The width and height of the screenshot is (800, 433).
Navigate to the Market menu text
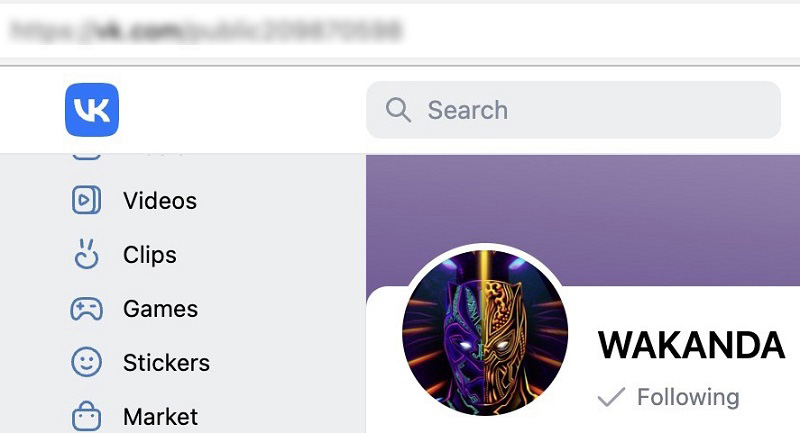[160, 417]
